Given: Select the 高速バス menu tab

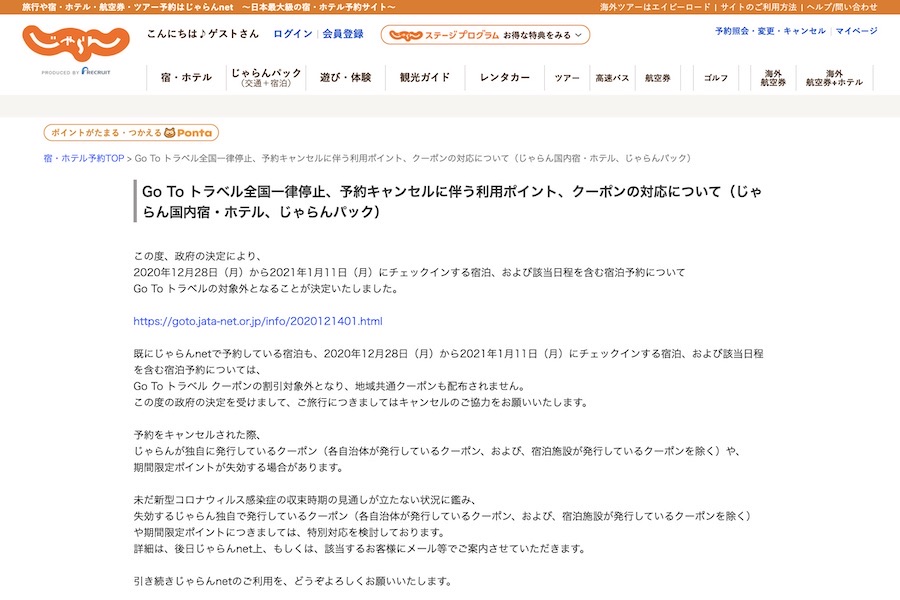Looking at the screenshot, I should click(612, 78).
